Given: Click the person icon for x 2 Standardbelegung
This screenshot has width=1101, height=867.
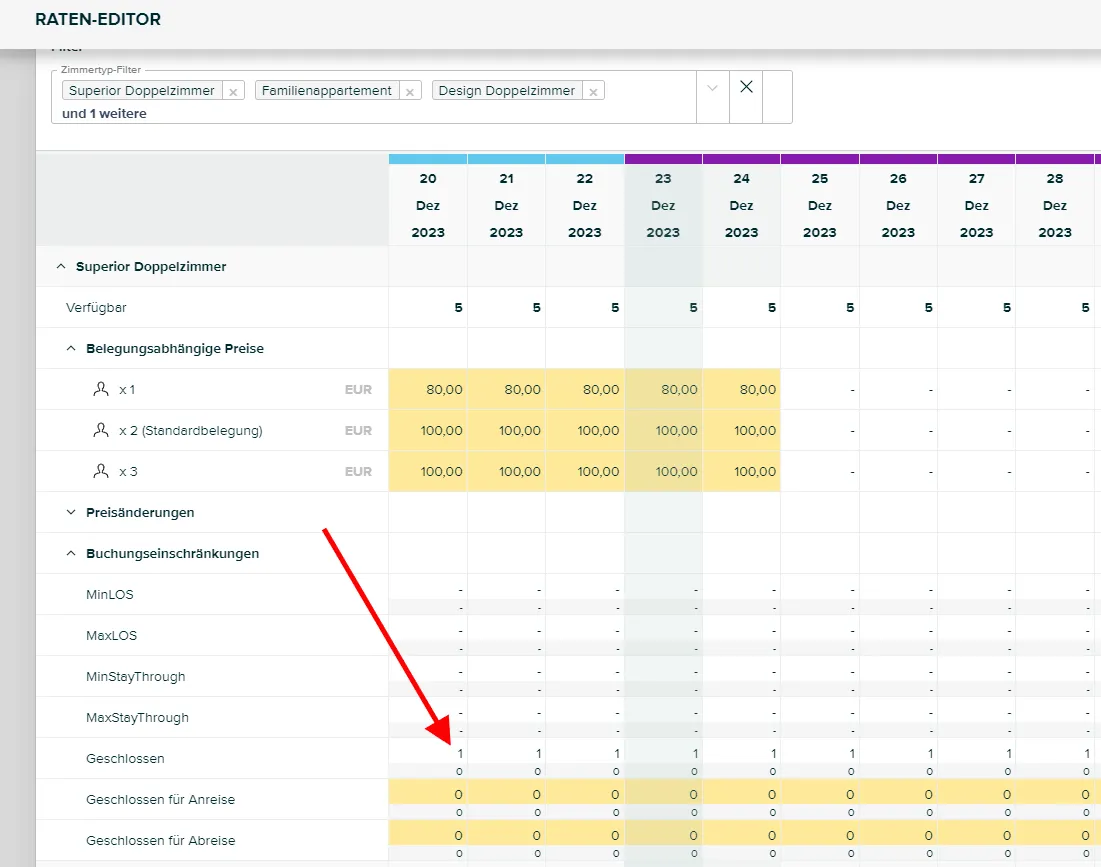Looking at the screenshot, I should tap(101, 430).
